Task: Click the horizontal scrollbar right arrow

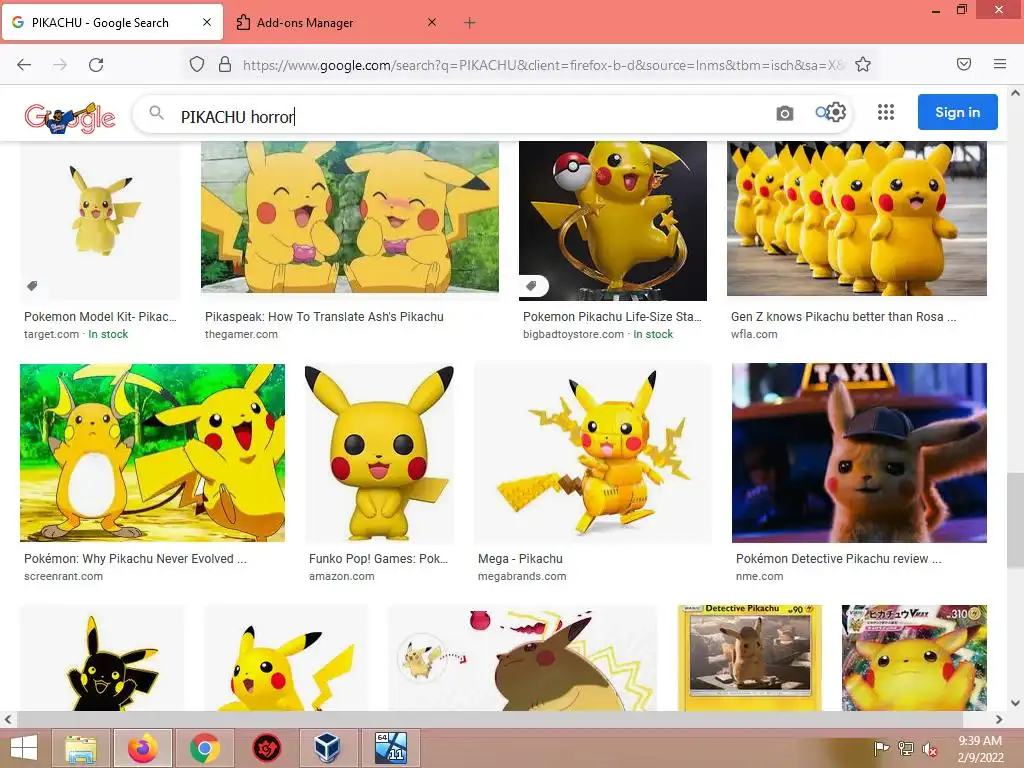Action: point(999,720)
